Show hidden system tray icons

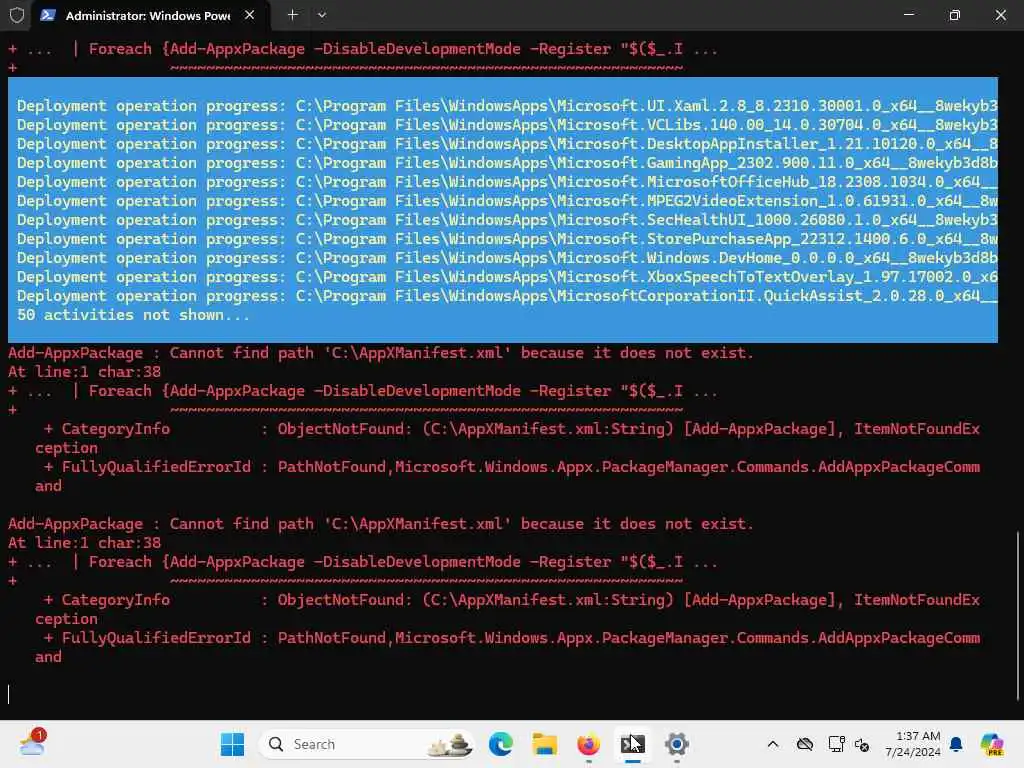pyautogui.click(x=773, y=744)
